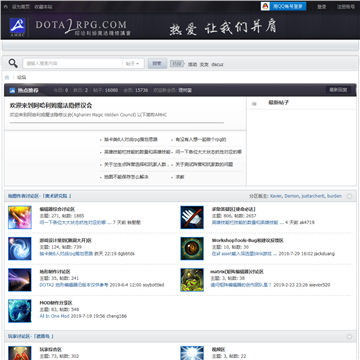The width and height of the screenshot is (360, 360).
Task: Open user cheng166's profile
Action: tap(117, 316)
